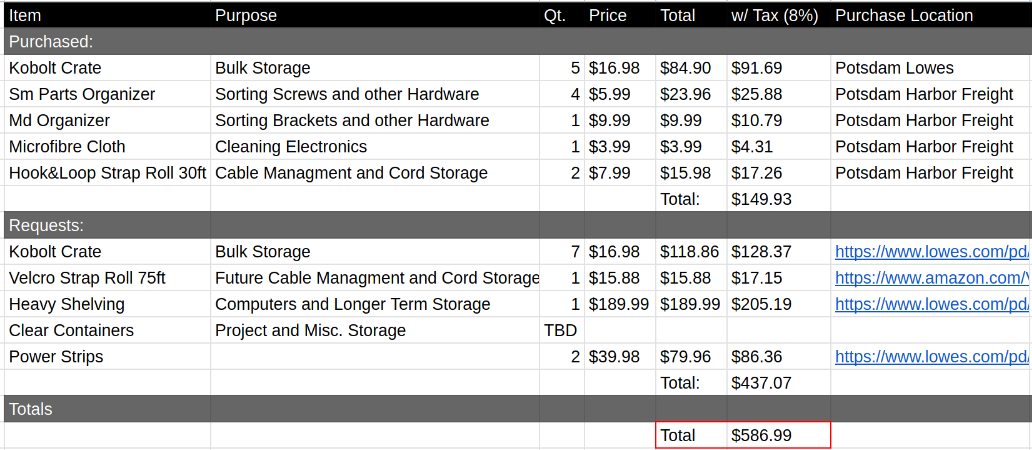Select 'Cleaning Electronics' purpose cell
Screen dimensions: 1032x450
click(375, 147)
